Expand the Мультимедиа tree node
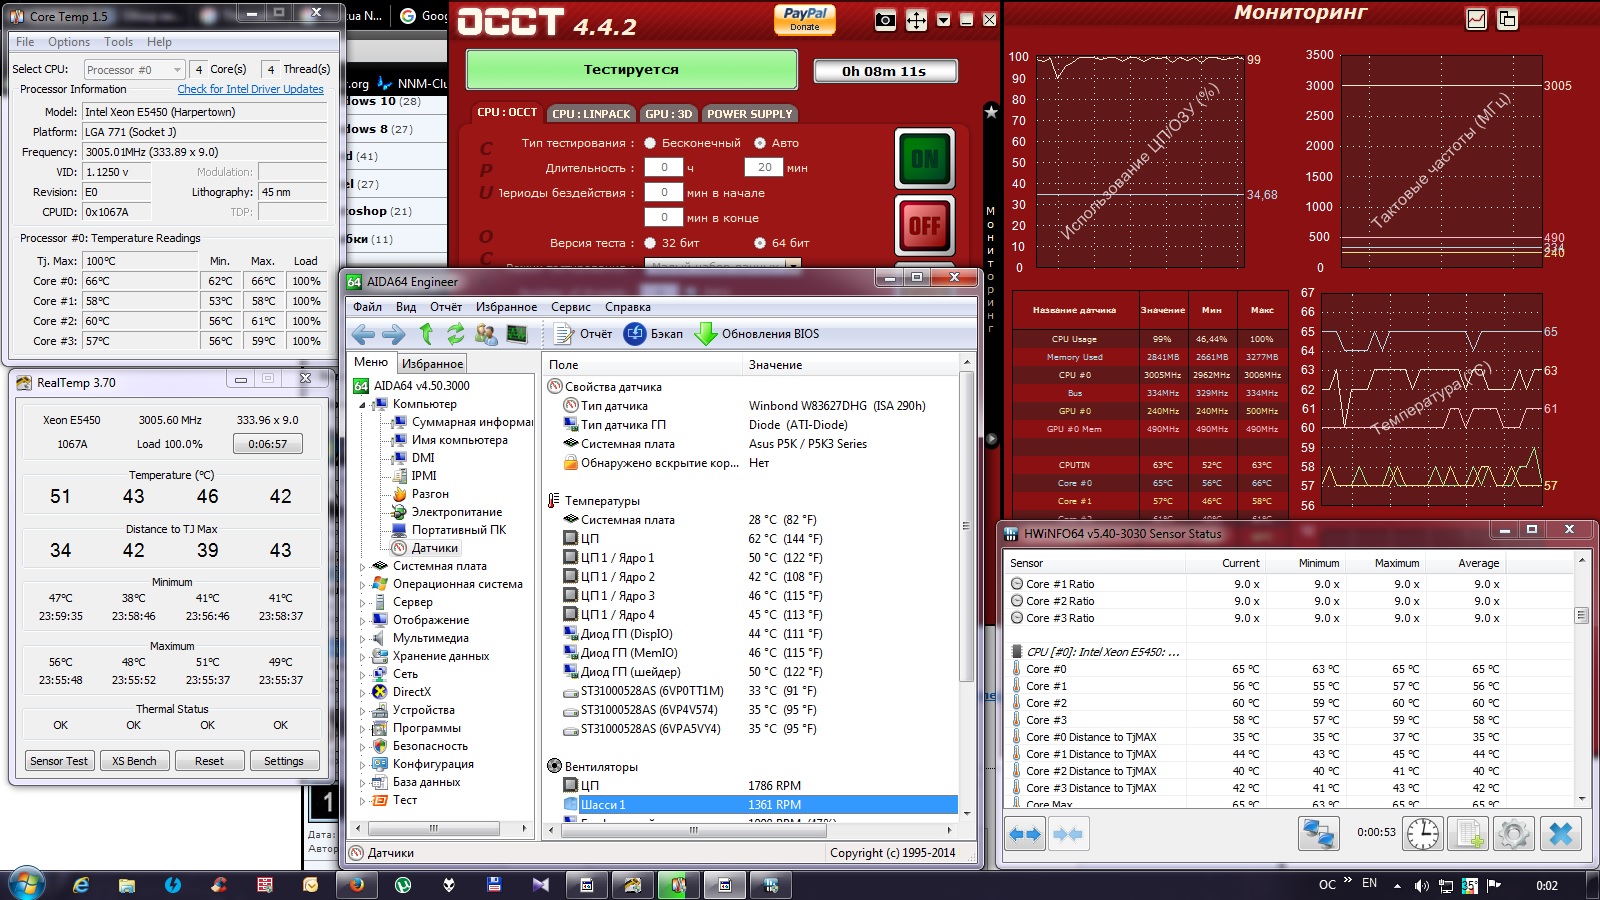This screenshot has width=1600, height=900. click(362, 638)
